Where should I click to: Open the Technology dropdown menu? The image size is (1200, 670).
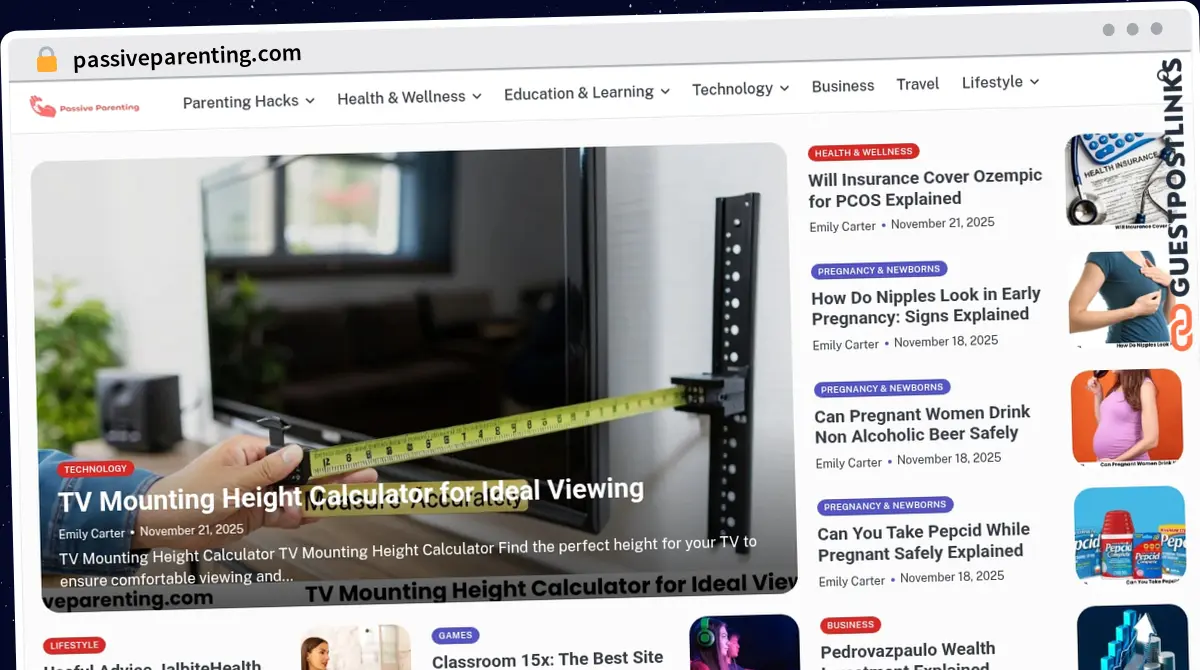(x=740, y=89)
